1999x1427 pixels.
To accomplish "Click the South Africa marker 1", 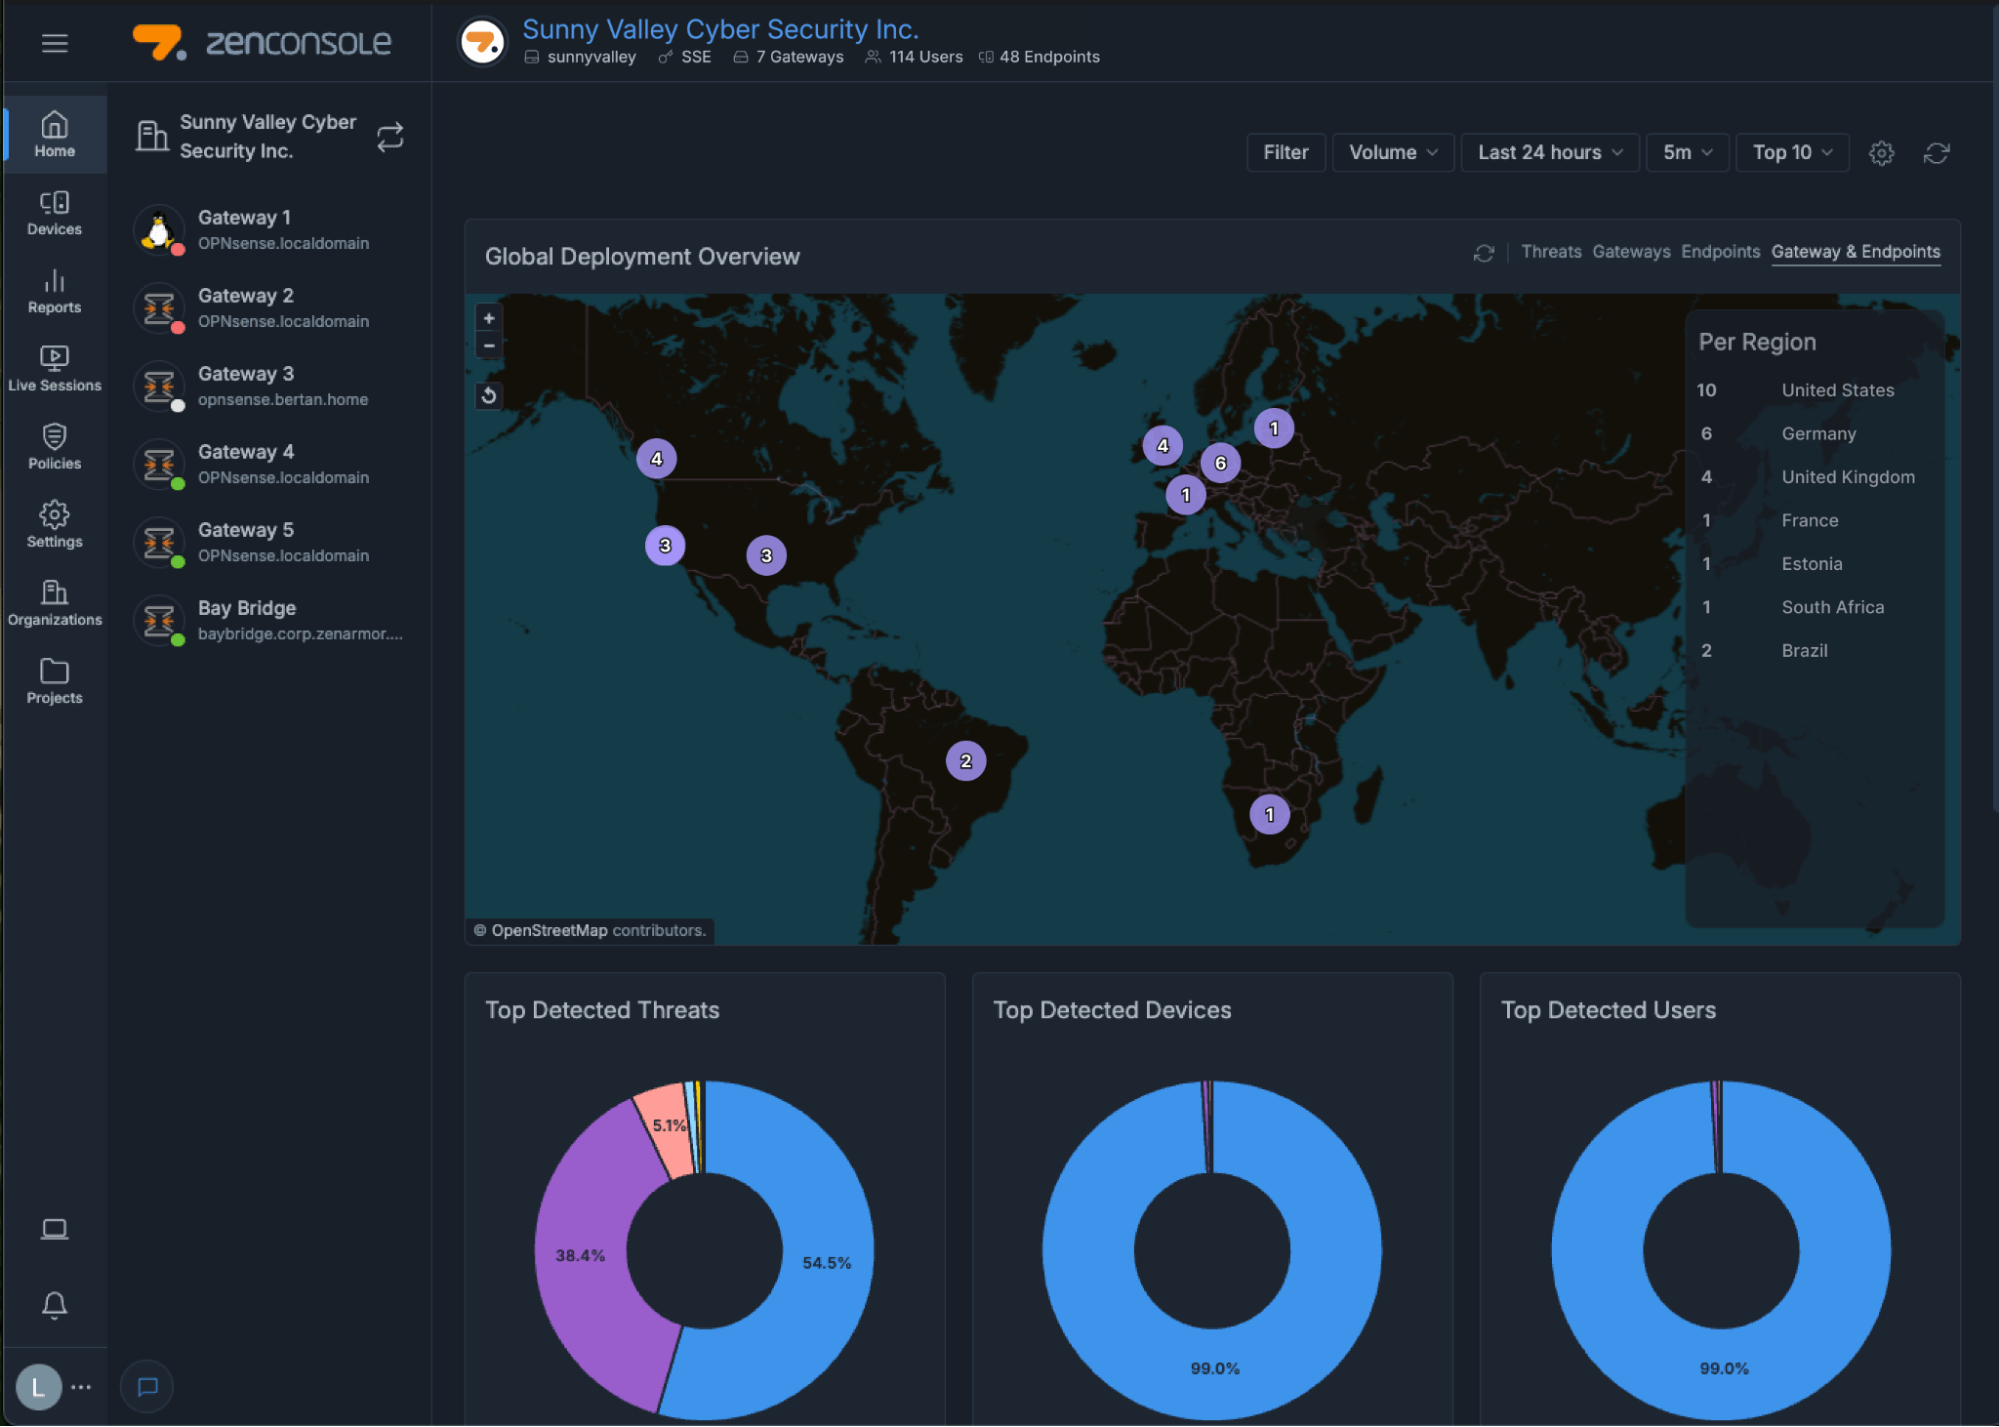I will 1269,815.
